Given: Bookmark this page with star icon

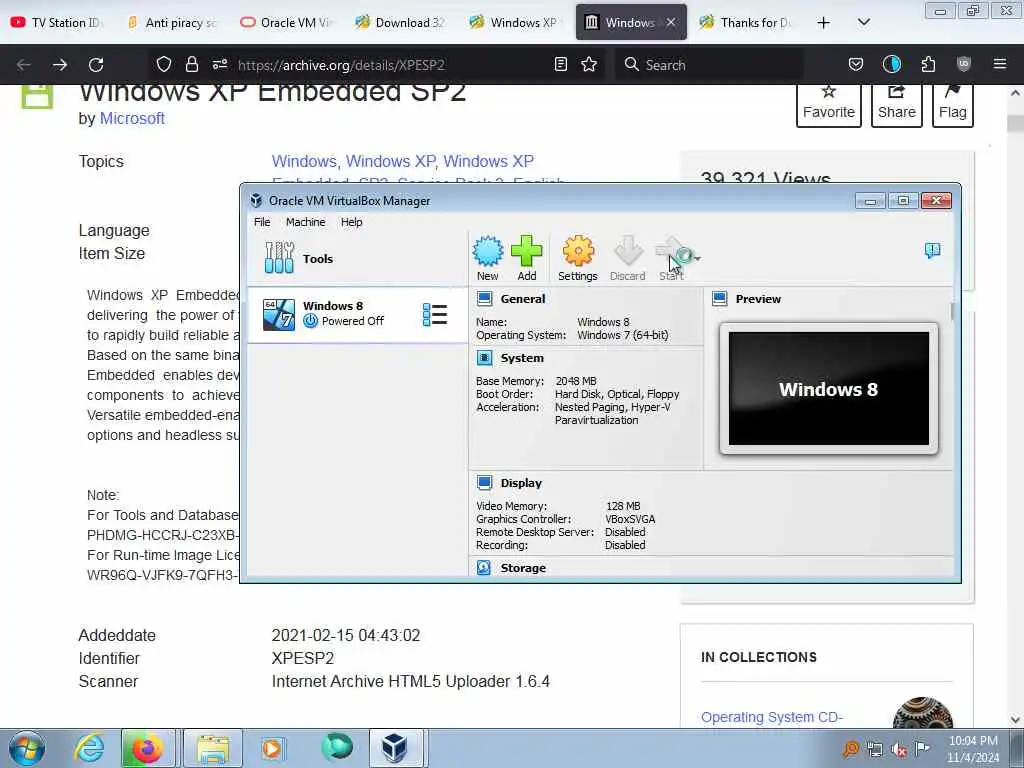Looking at the screenshot, I should (589, 64).
